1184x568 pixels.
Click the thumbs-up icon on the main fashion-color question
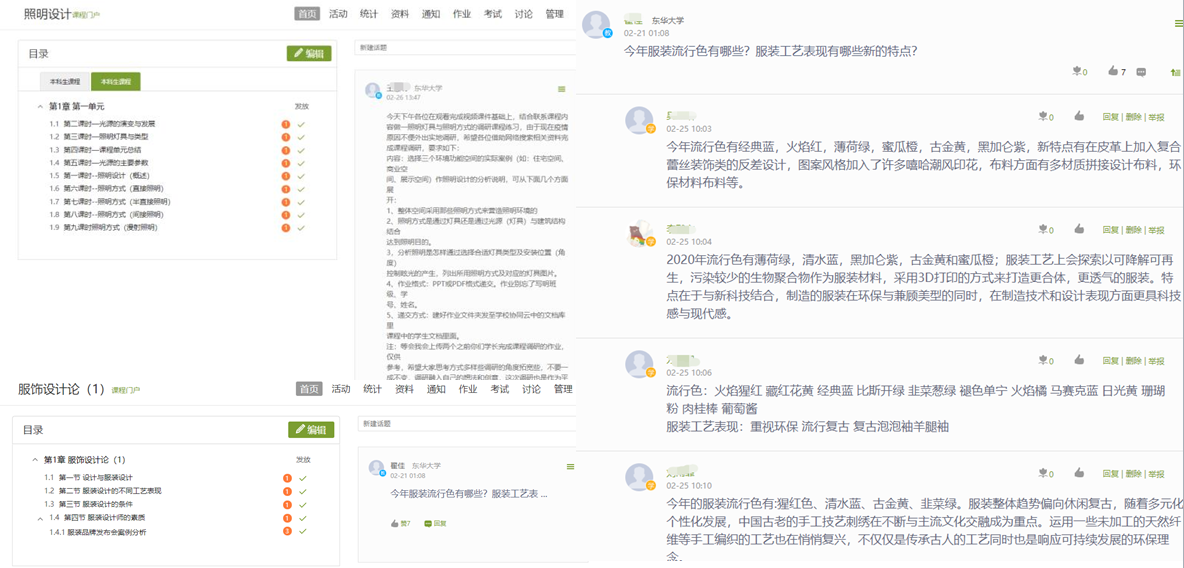tap(1113, 71)
